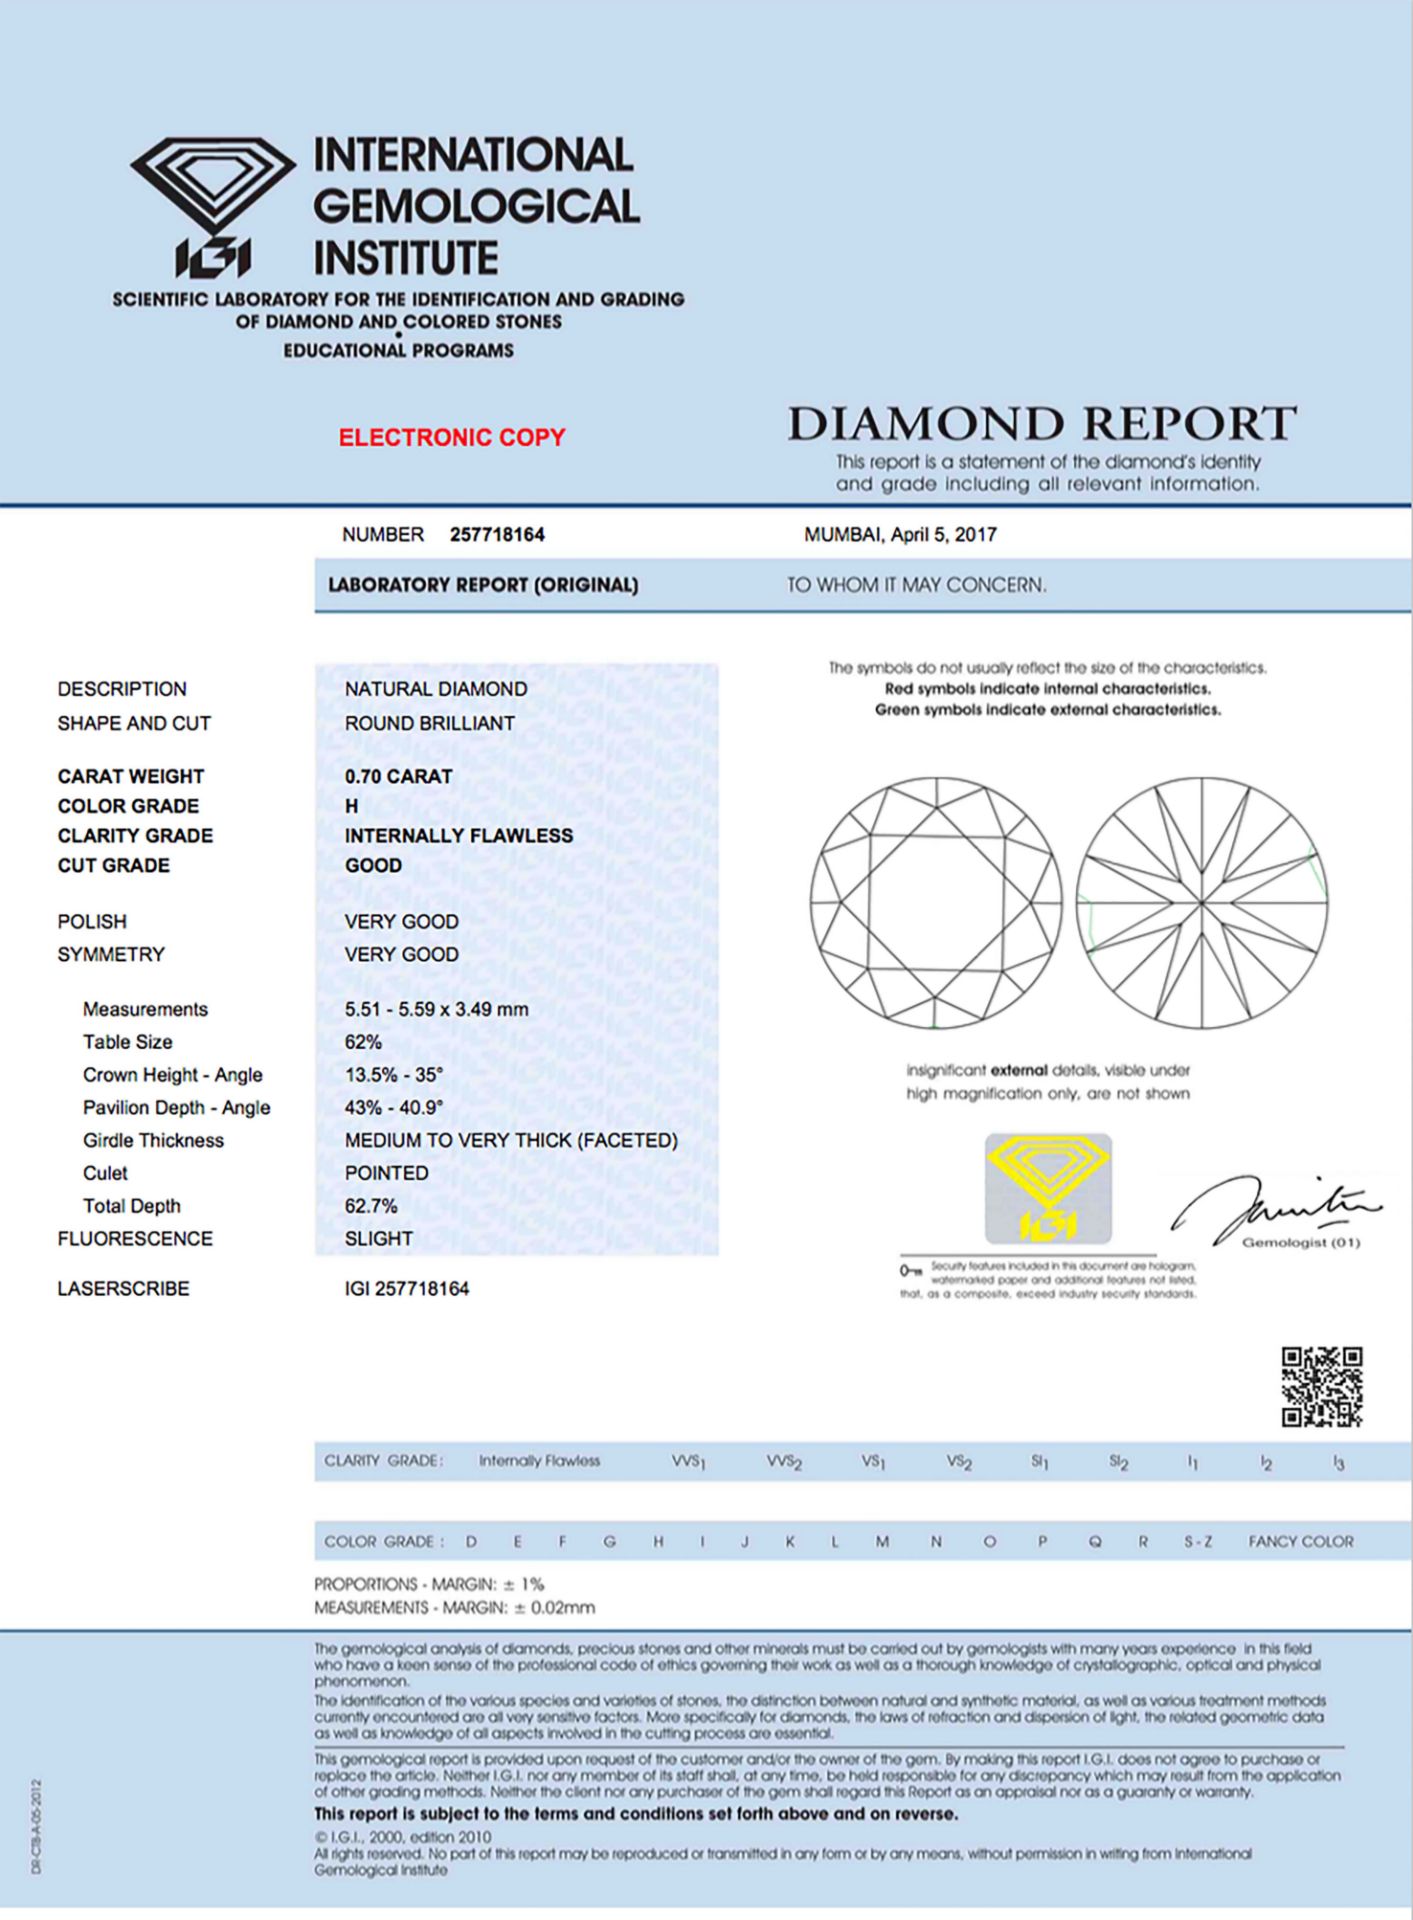Click INTERNALLY FLAWLESS clarity value
Image resolution: width=1413 pixels, height=1920 pixels.
pyautogui.click(x=459, y=836)
